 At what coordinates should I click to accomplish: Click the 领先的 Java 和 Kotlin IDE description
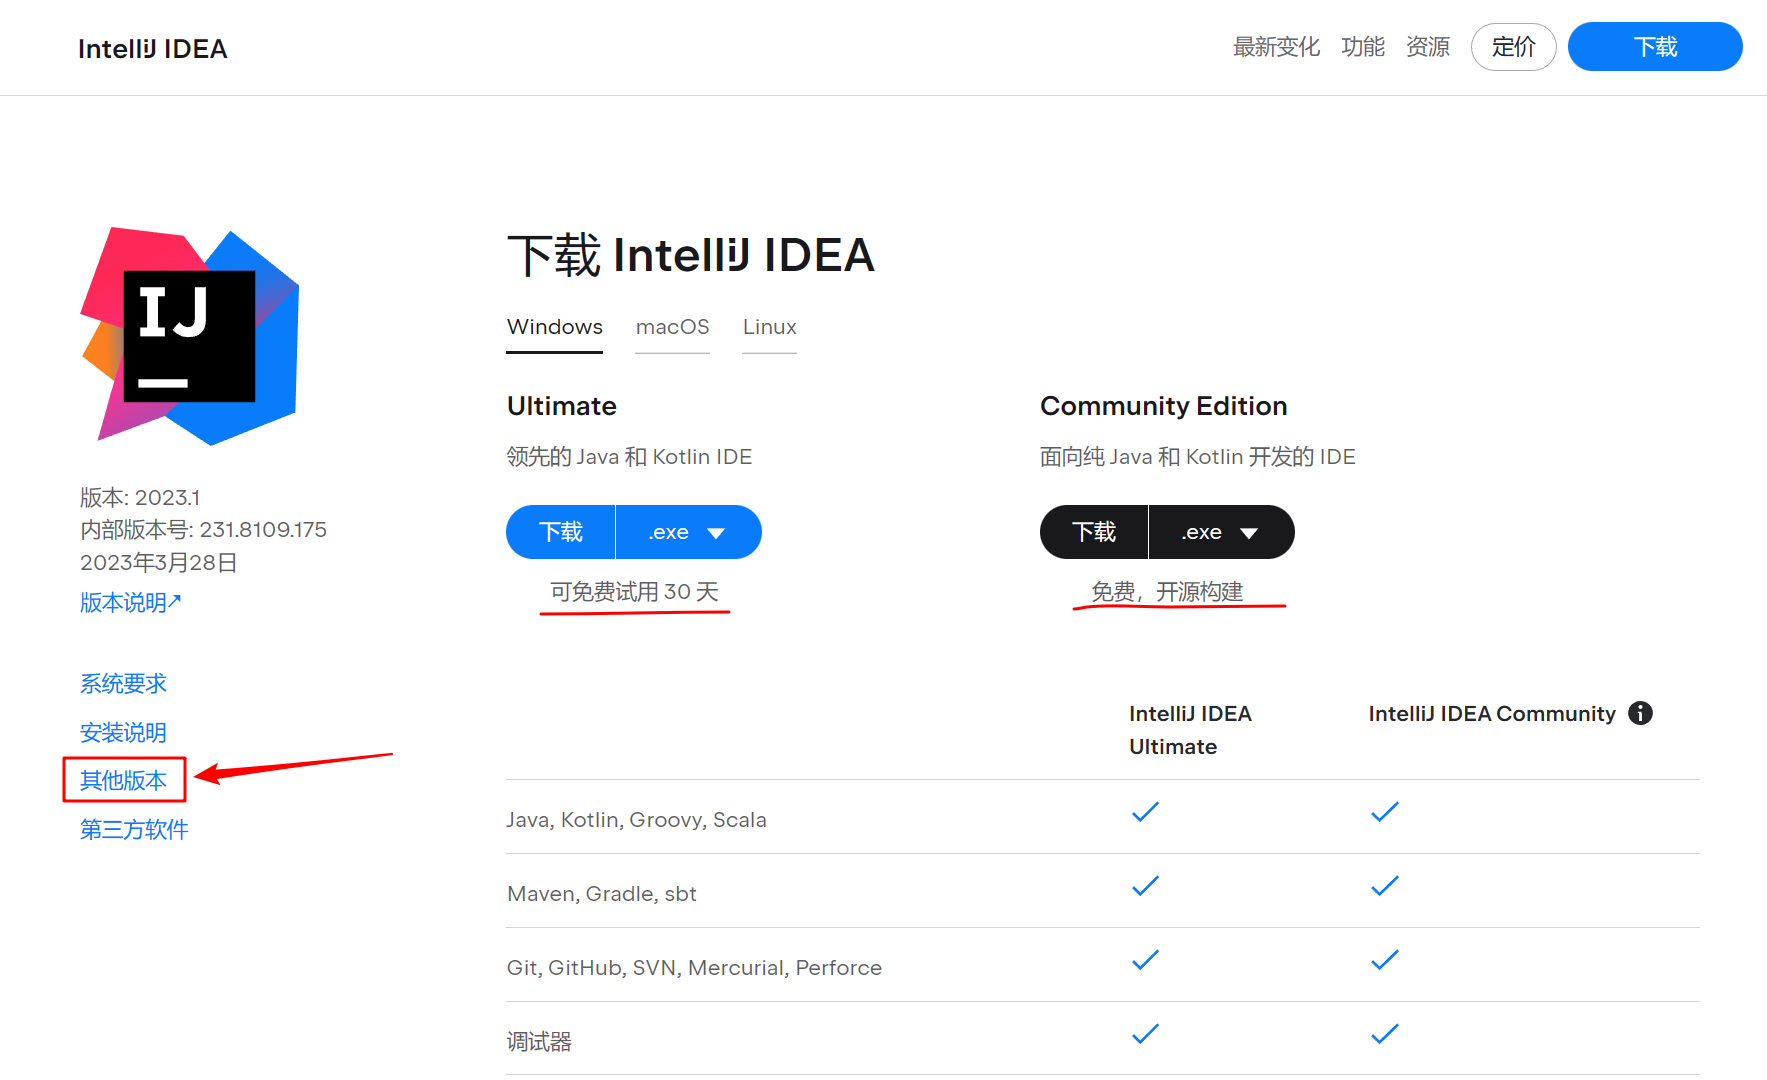point(629,457)
